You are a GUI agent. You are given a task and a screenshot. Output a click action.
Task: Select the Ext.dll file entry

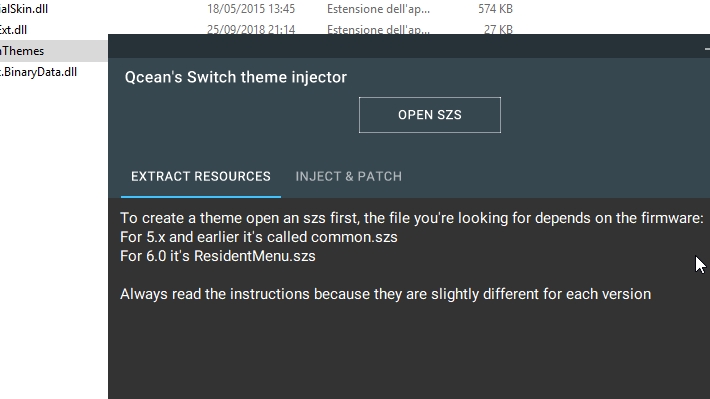click(x=13, y=30)
